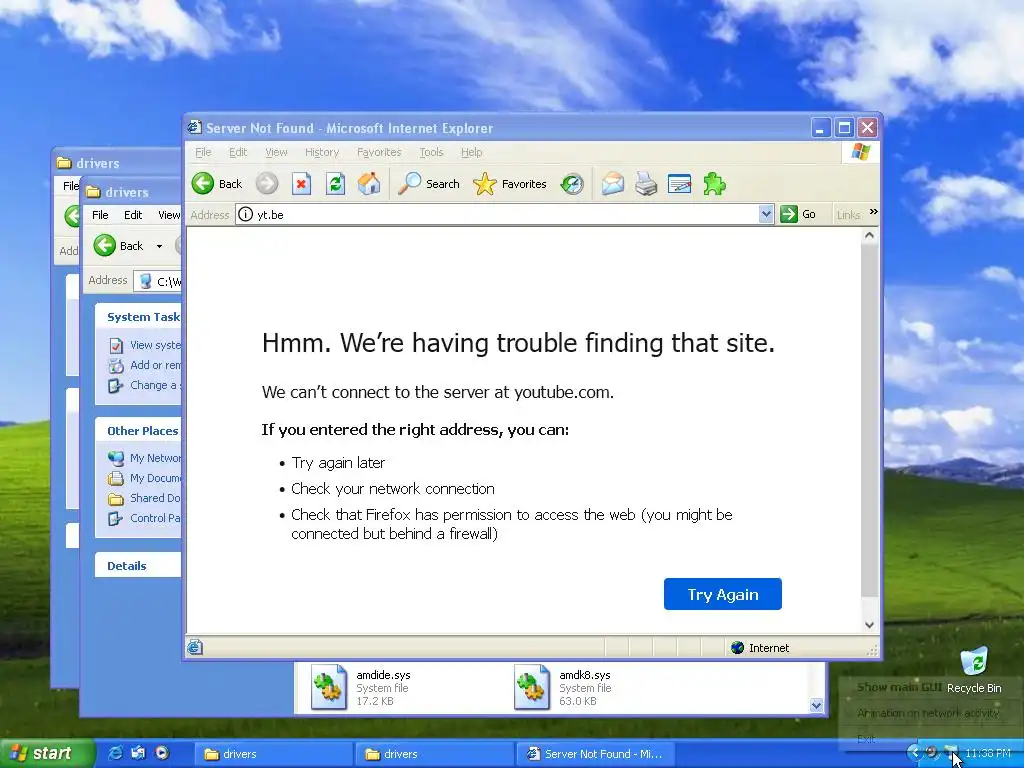Click the Stop icon with red X

[x=301, y=184]
